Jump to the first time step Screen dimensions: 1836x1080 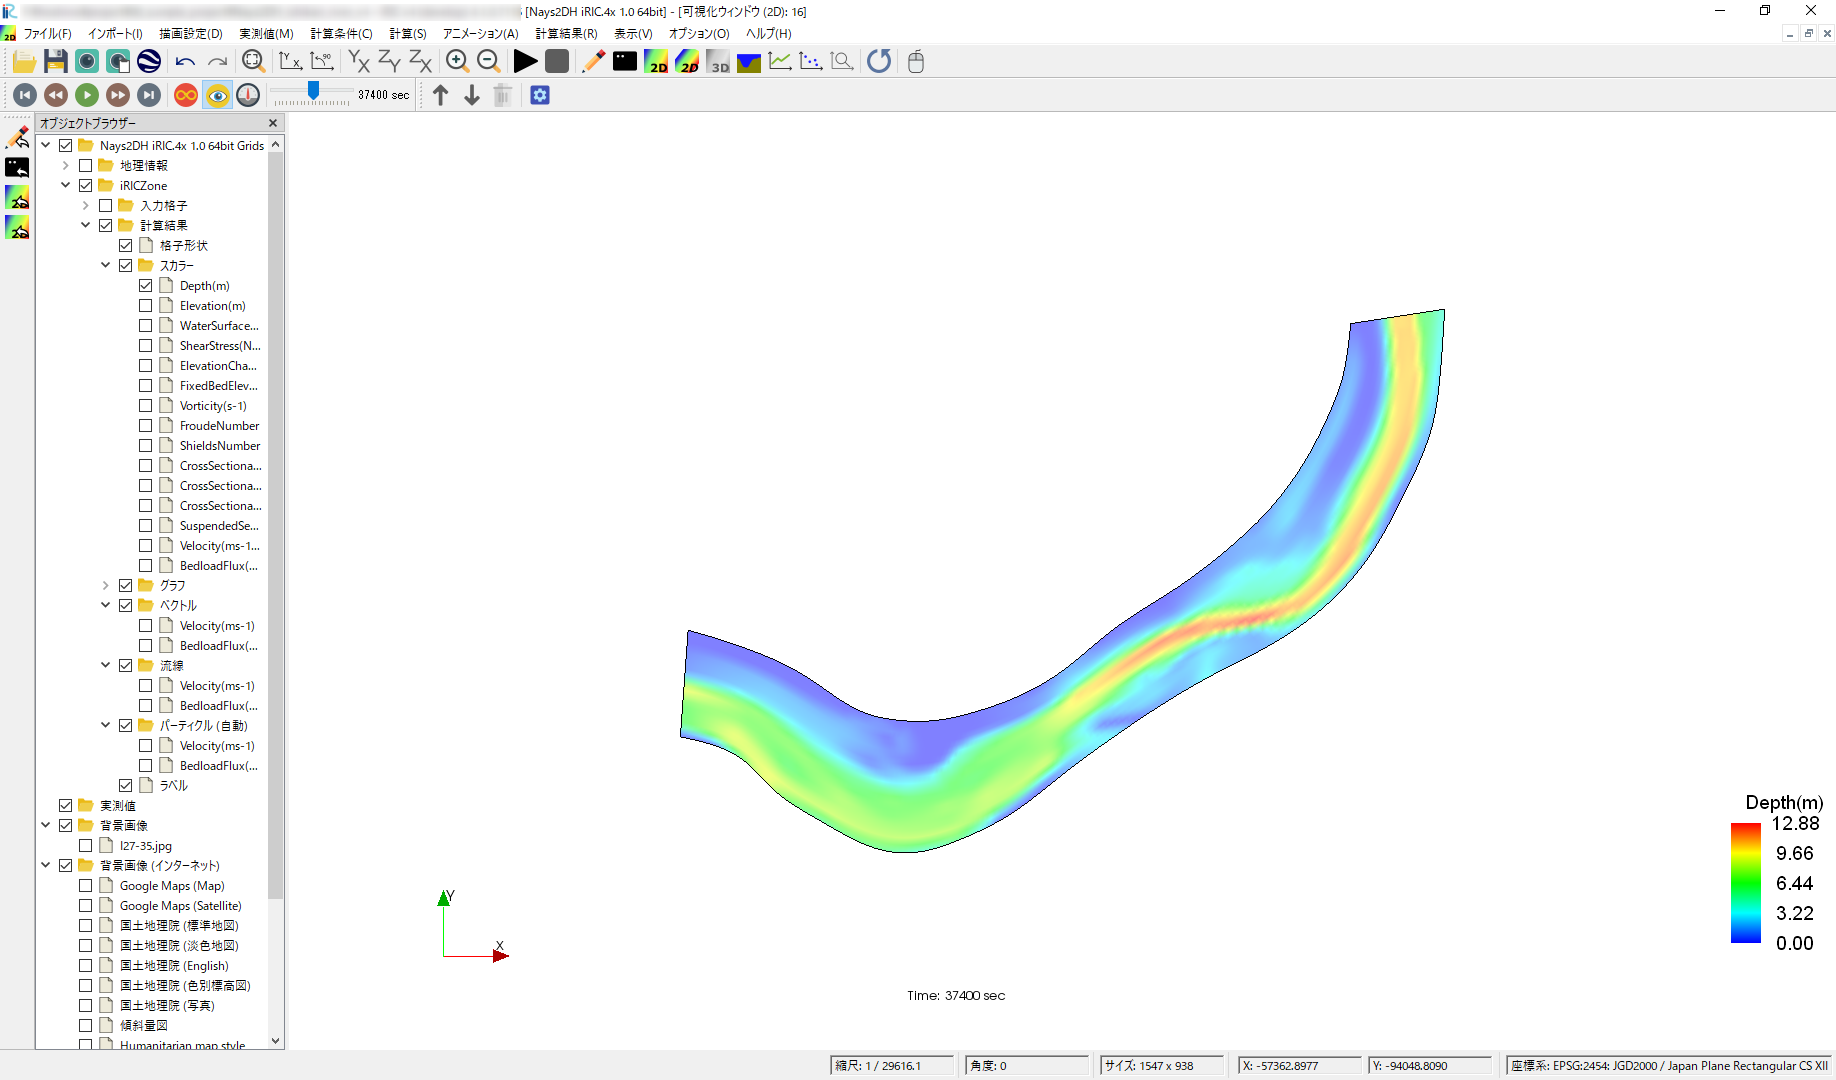click(x=25, y=95)
